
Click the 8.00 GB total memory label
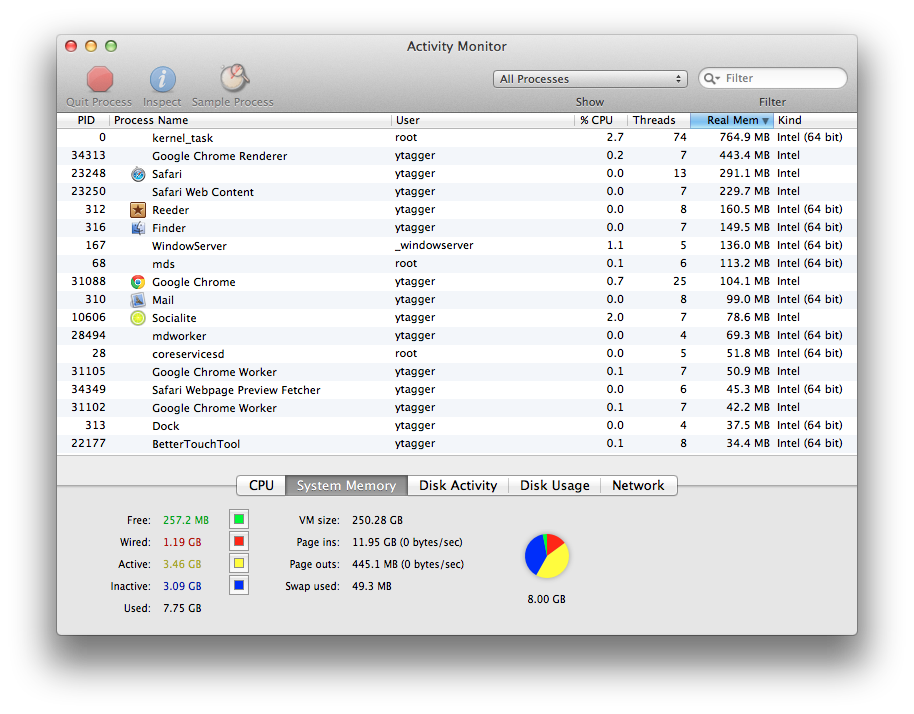547,599
